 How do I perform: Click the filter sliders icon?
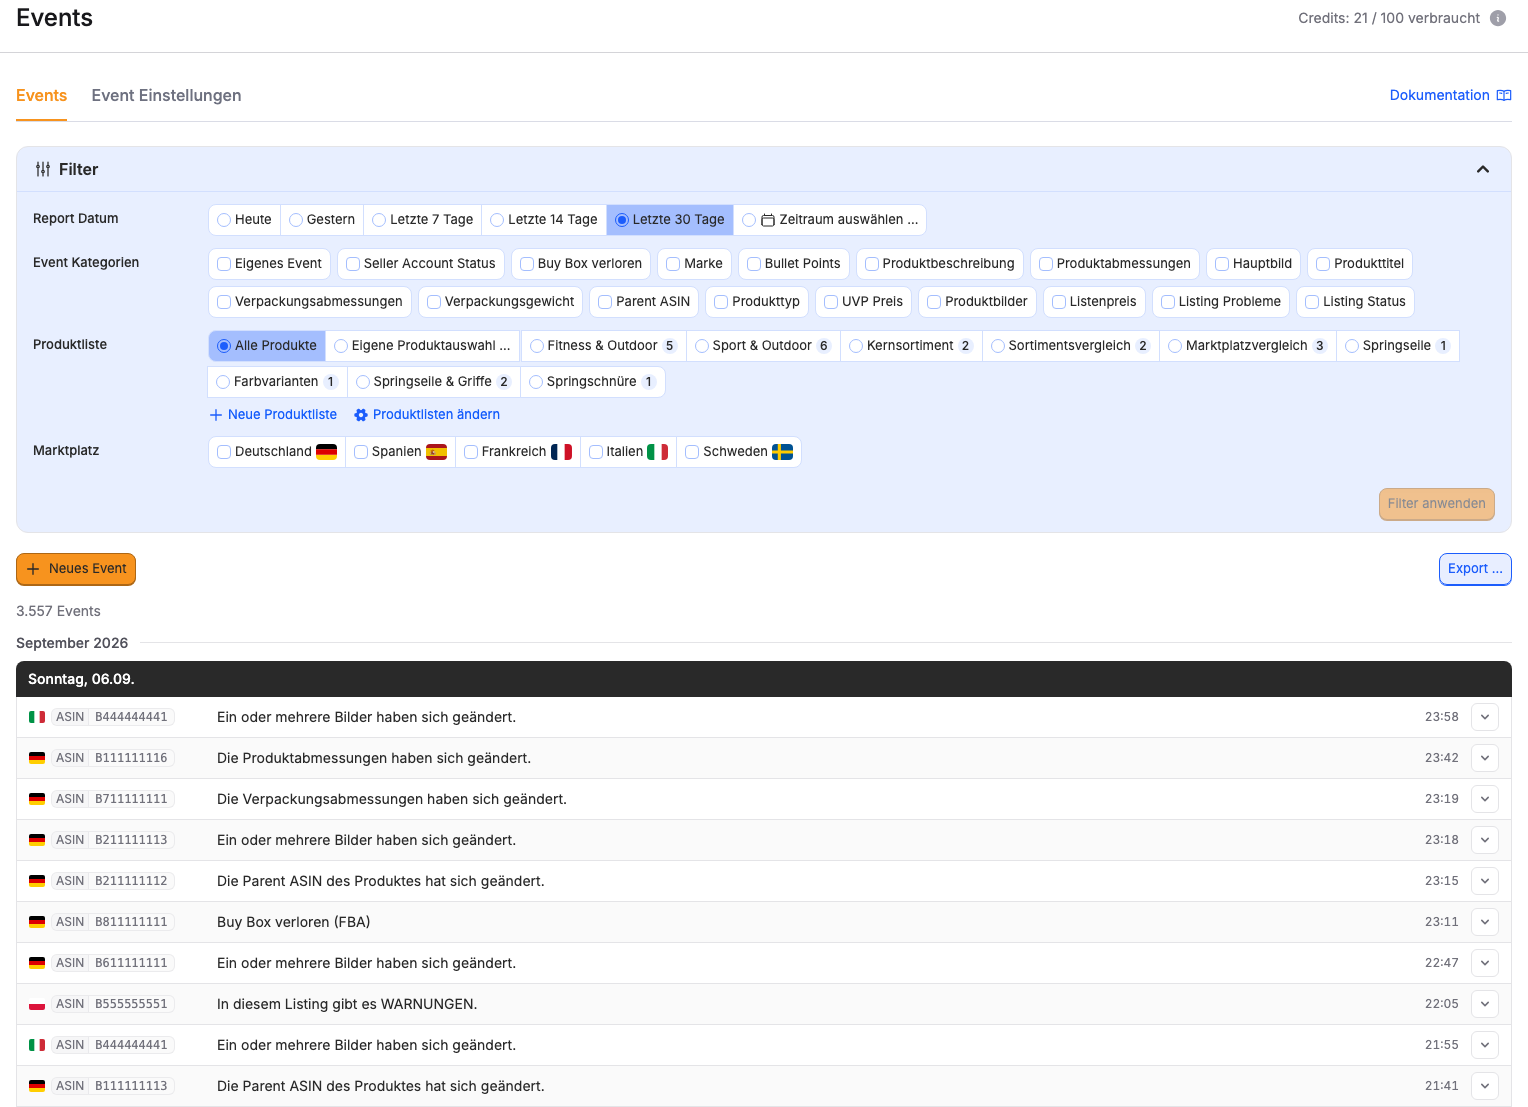tap(43, 169)
